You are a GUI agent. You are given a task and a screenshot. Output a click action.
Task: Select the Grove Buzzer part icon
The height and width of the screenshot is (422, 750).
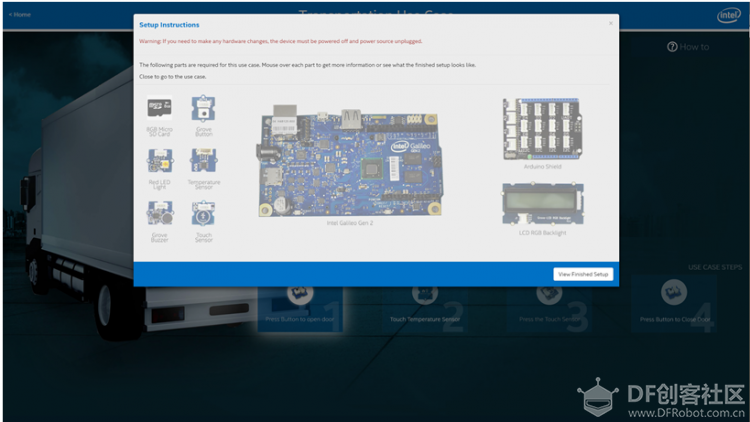pyautogui.click(x=160, y=213)
